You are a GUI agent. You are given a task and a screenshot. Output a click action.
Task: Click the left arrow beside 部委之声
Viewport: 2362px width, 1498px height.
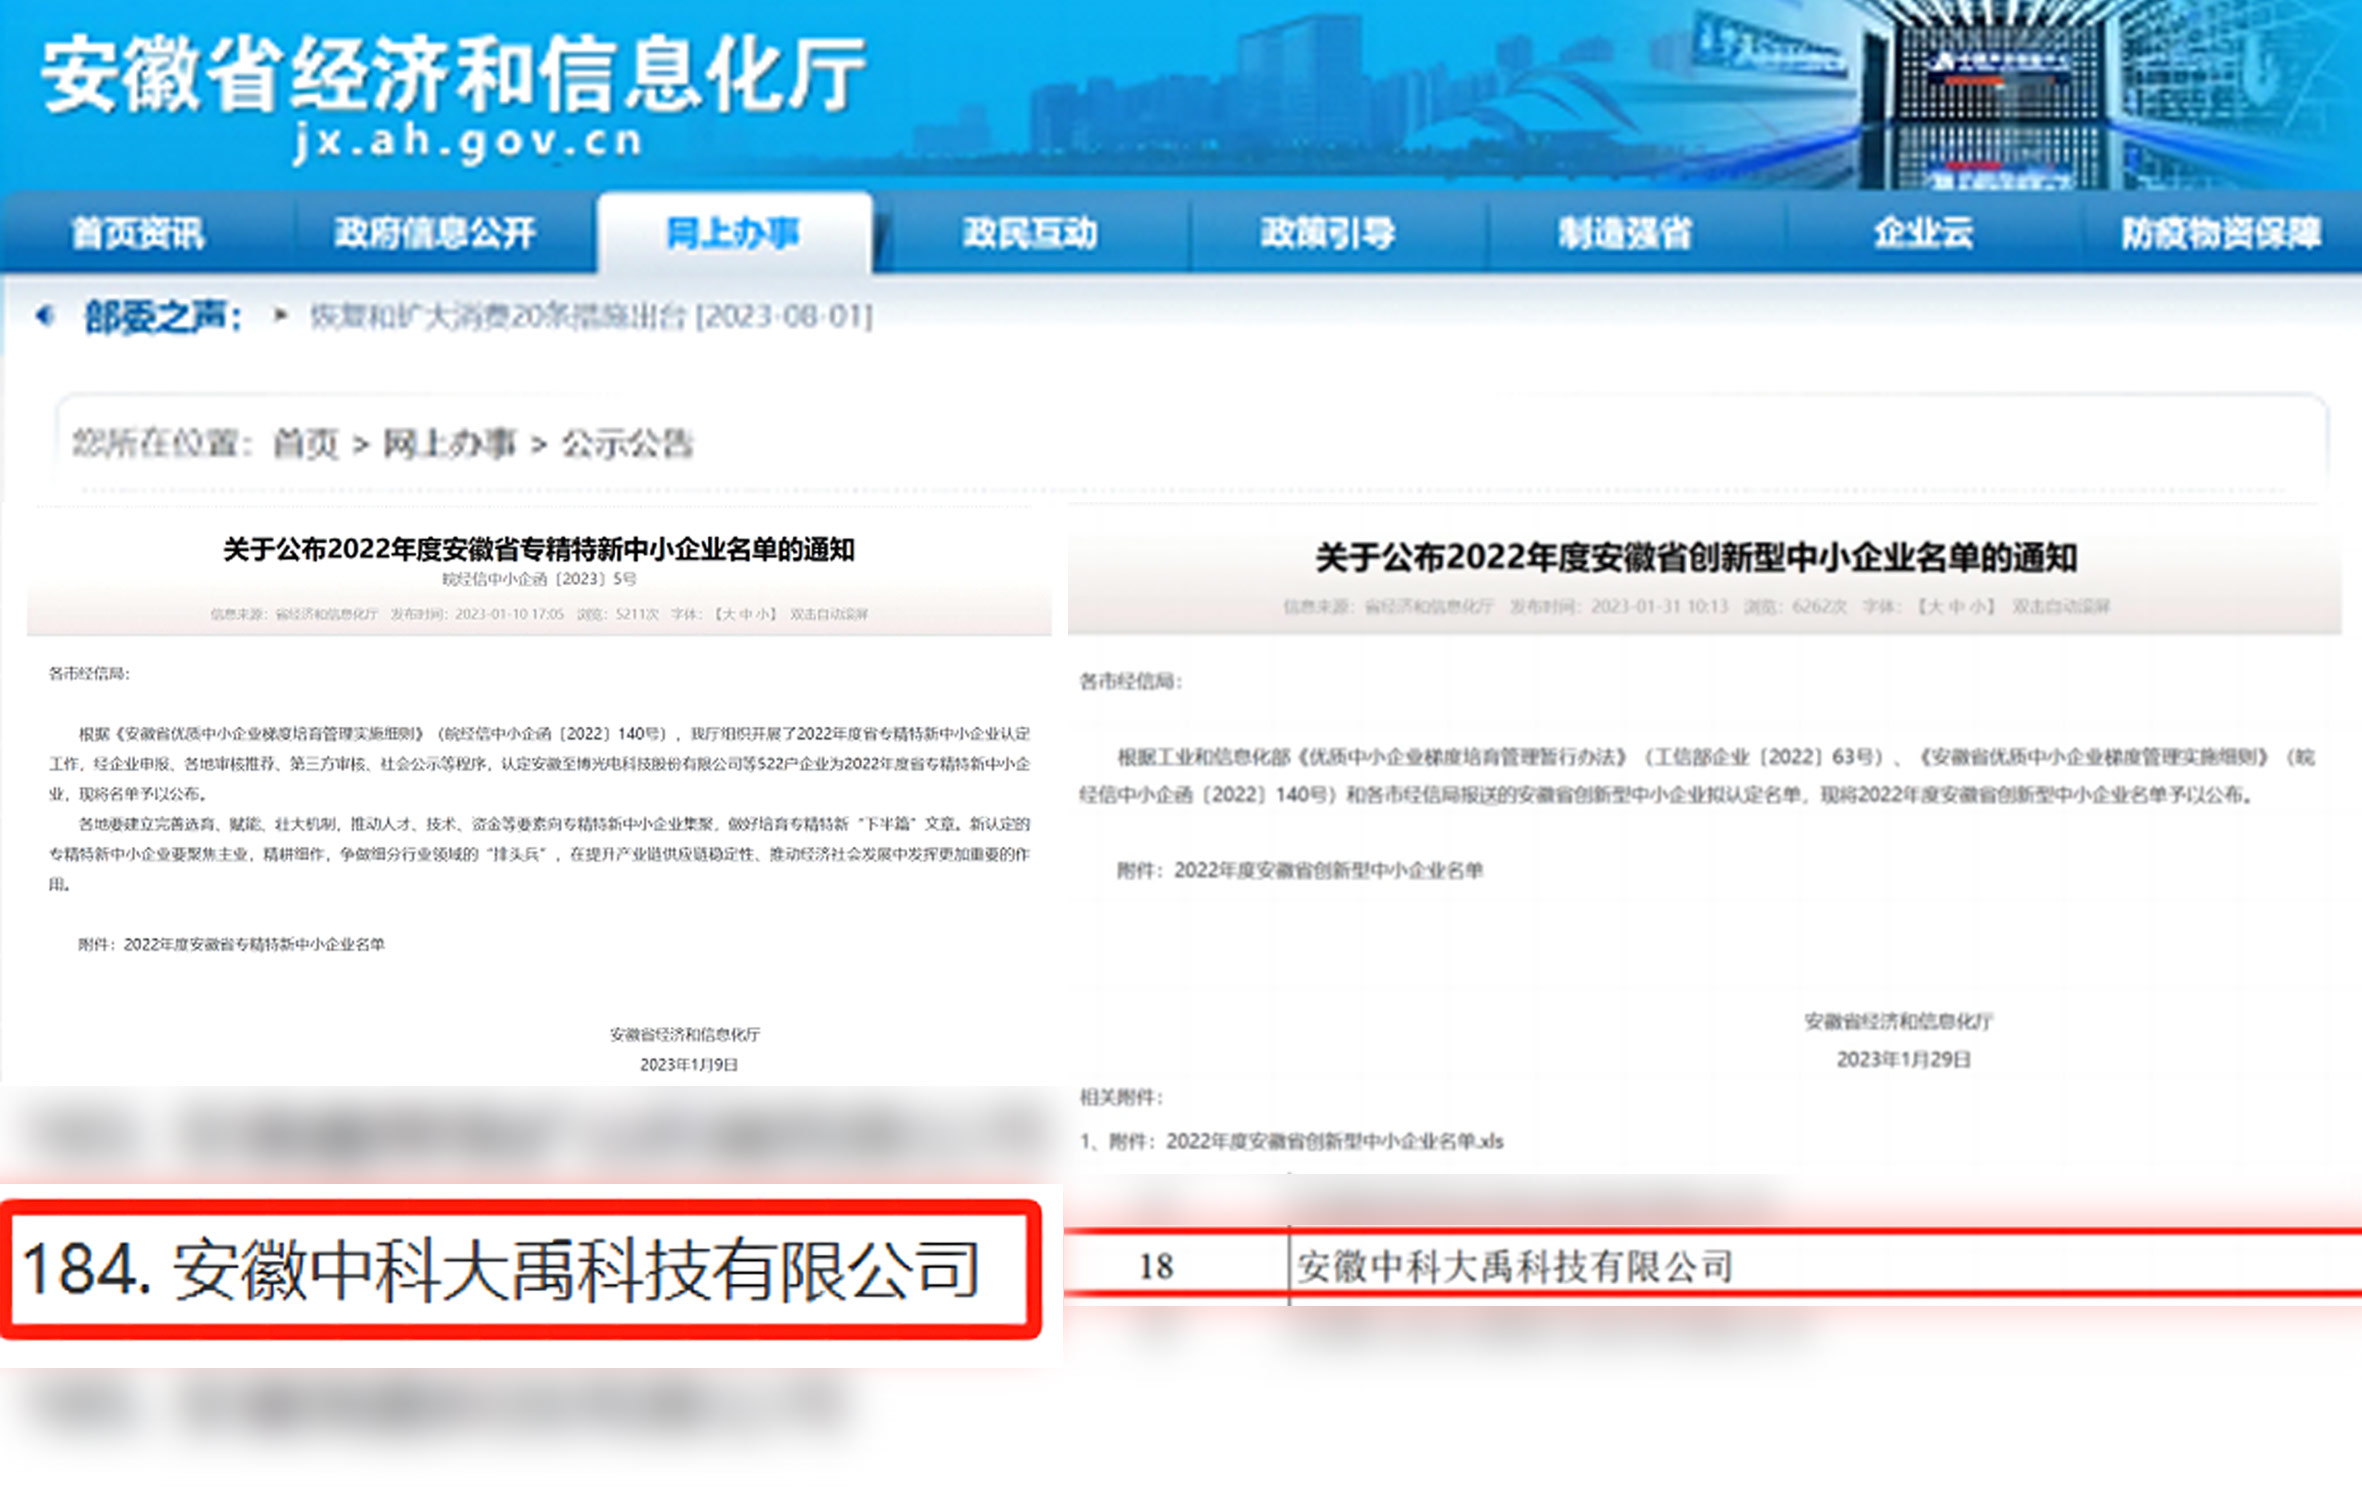pyautogui.click(x=44, y=316)
